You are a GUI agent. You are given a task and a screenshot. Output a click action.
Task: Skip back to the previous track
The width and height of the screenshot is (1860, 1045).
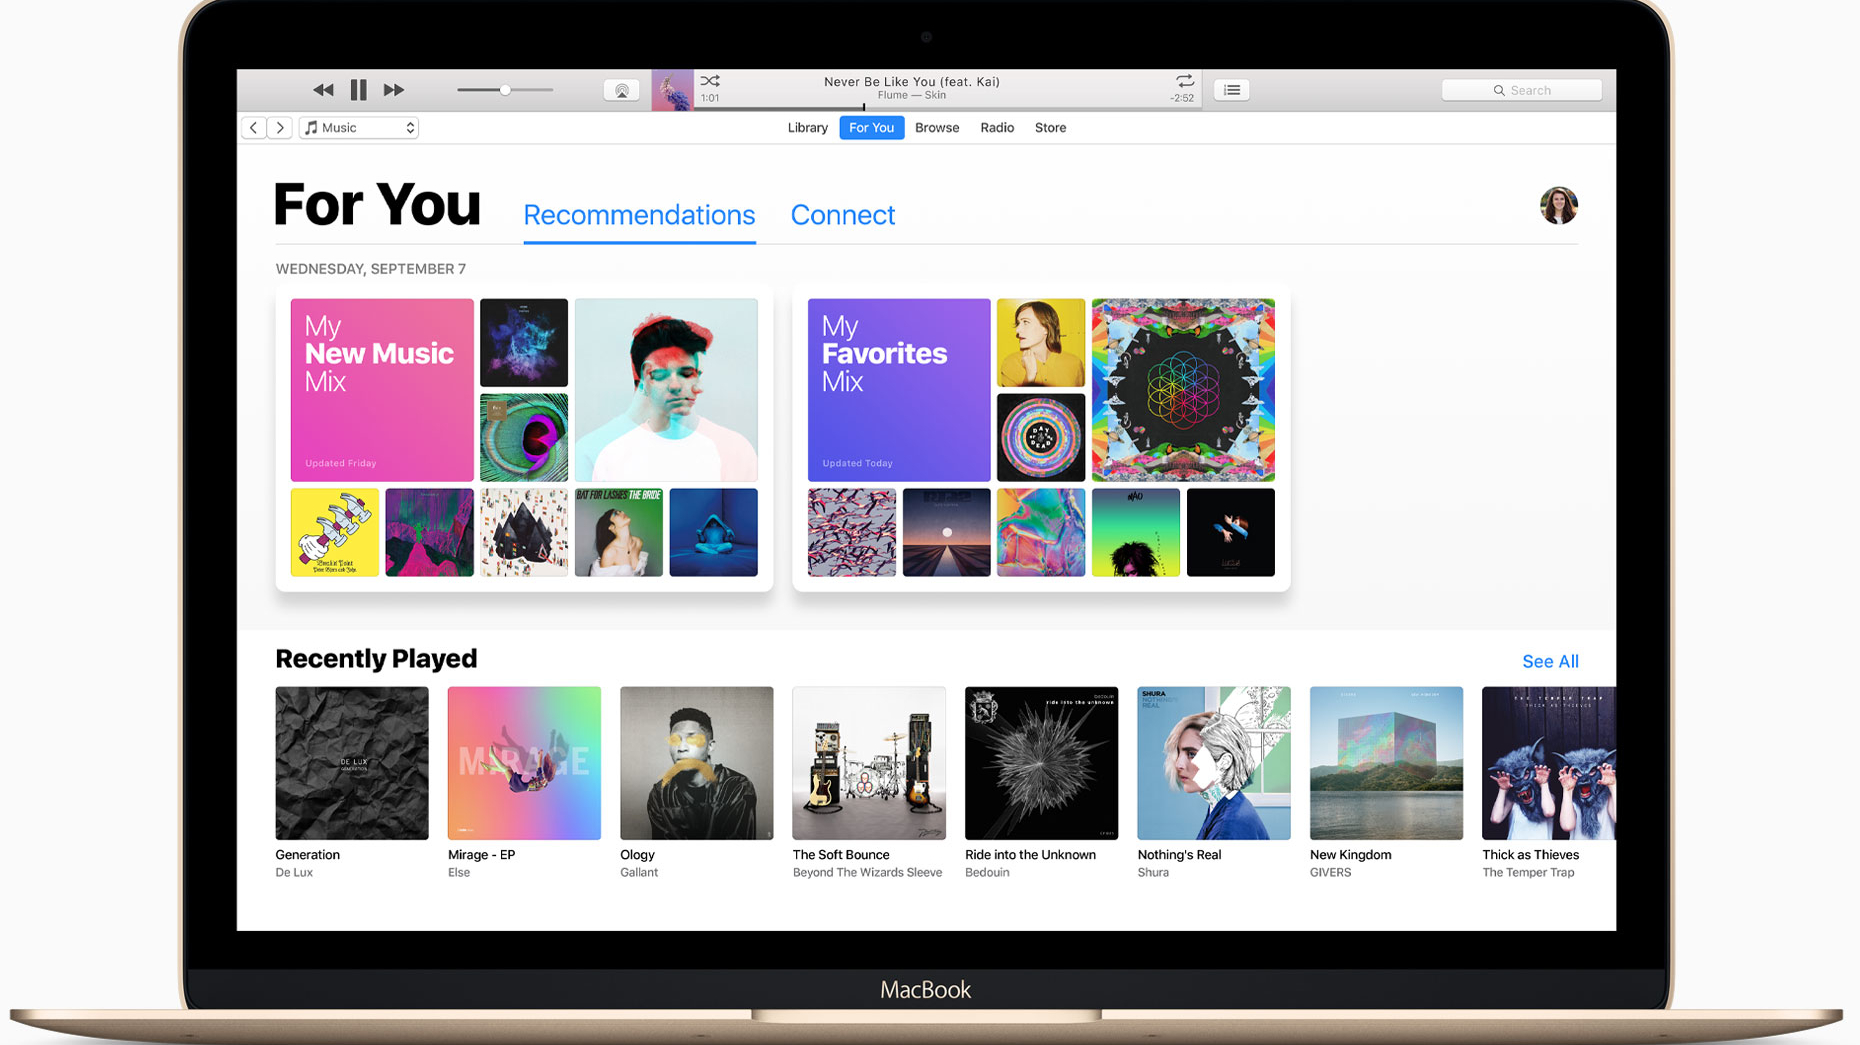(x=322, y=90)
